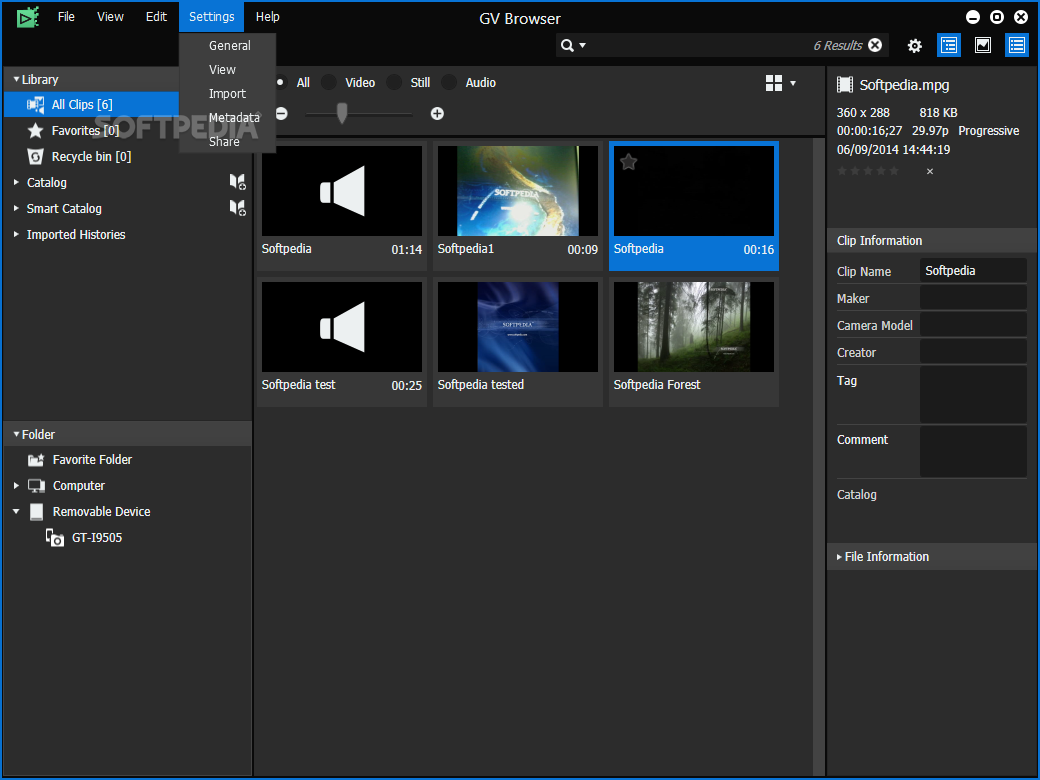Click the film strip icon beside Softpedia.mpg
Viewport: 1040px width, 780px height.
845,85
